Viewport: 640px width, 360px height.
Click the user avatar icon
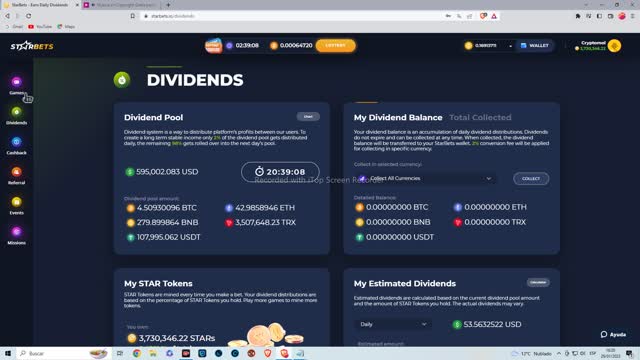[614, 46]
